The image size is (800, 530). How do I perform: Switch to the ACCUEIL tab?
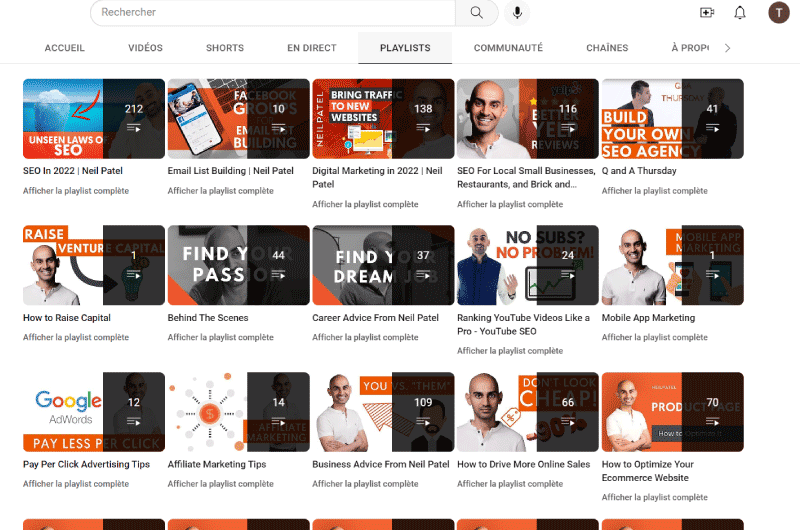point(64,48)
